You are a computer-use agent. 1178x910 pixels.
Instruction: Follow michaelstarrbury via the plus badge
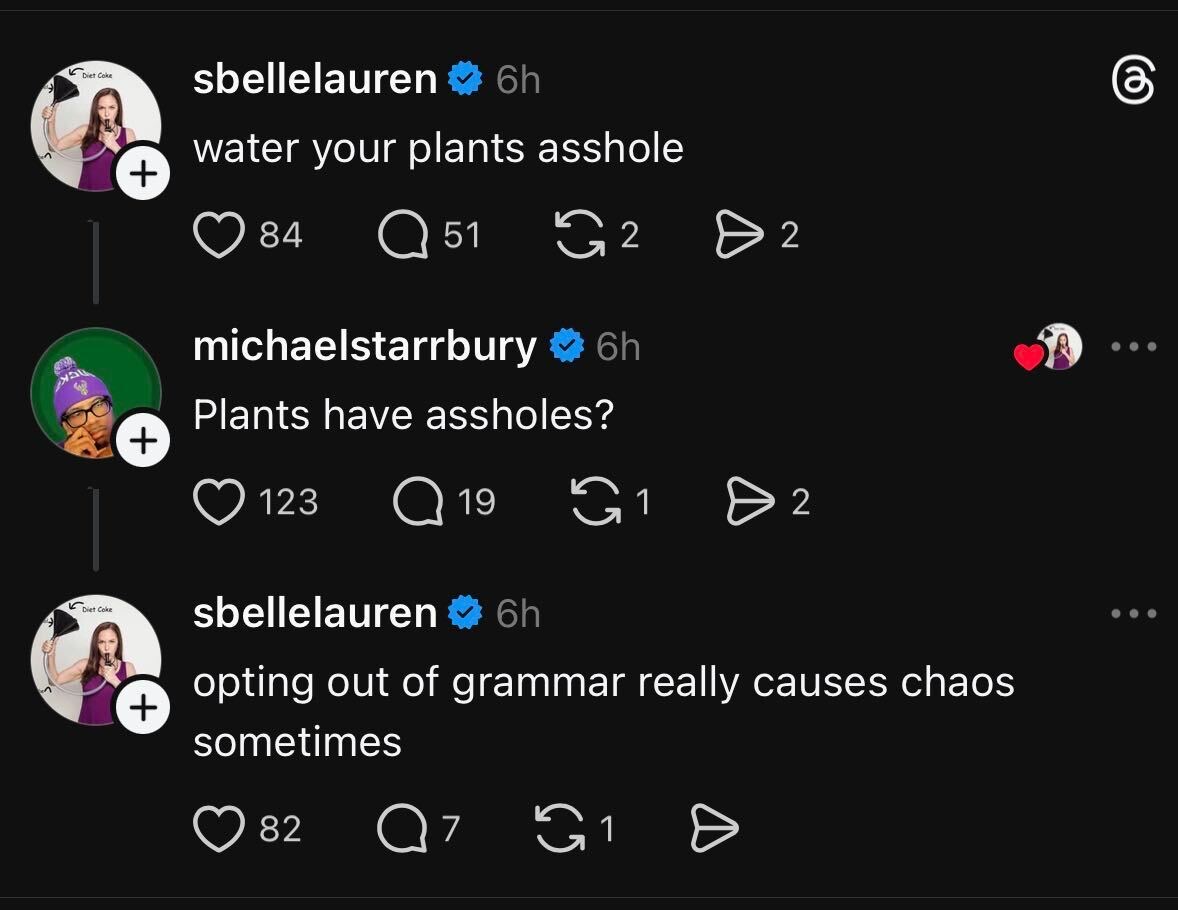[x=144, y=440]
